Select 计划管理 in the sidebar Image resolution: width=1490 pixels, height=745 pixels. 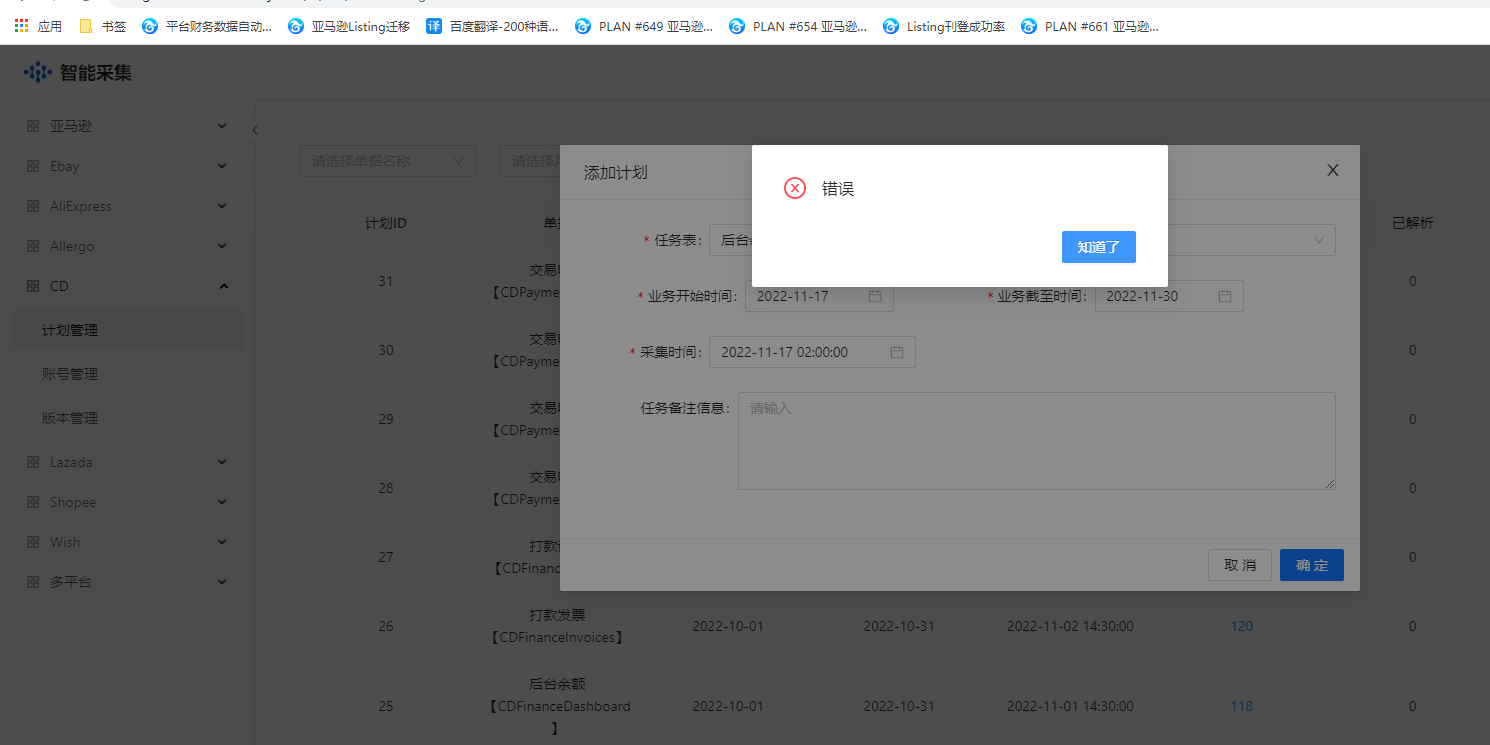pos(127,330)
